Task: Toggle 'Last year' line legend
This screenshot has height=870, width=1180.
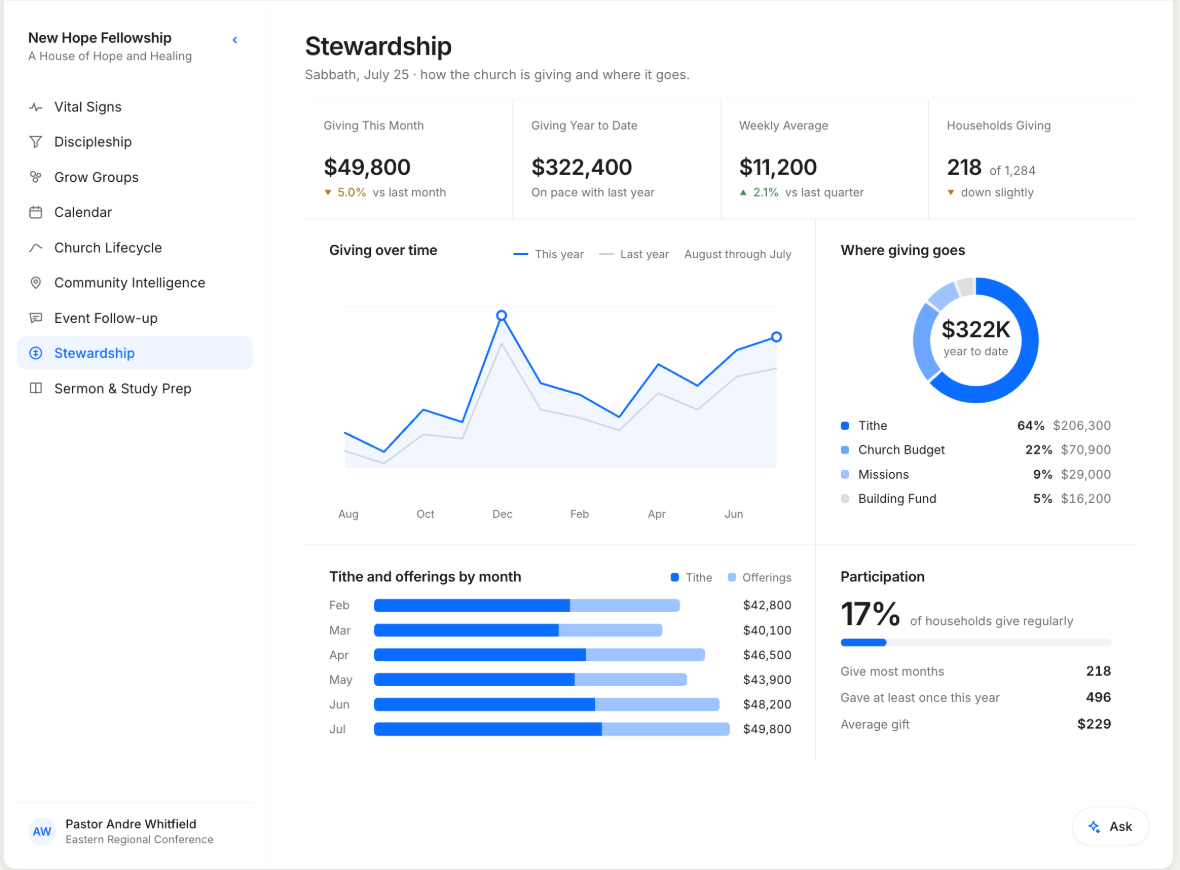Action: coord(634,254)
